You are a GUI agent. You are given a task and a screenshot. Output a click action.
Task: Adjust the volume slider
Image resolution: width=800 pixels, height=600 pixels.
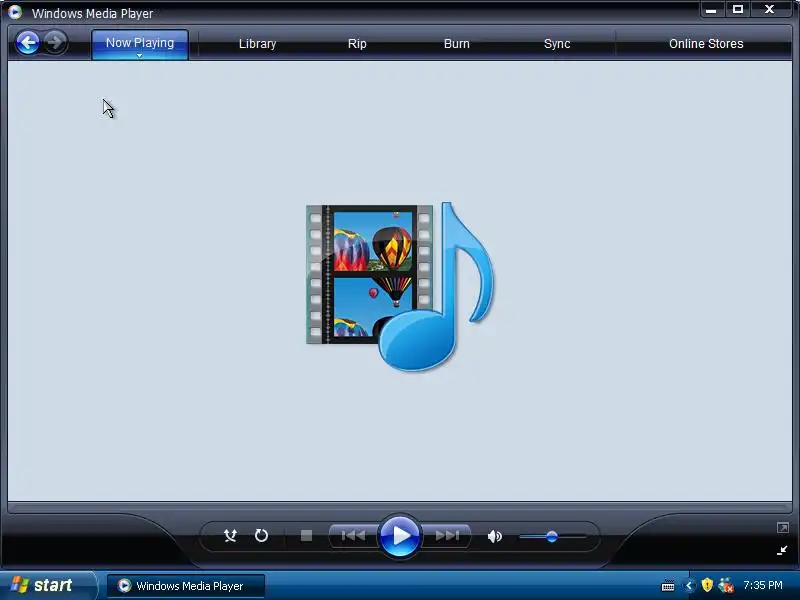click(553, 536)
